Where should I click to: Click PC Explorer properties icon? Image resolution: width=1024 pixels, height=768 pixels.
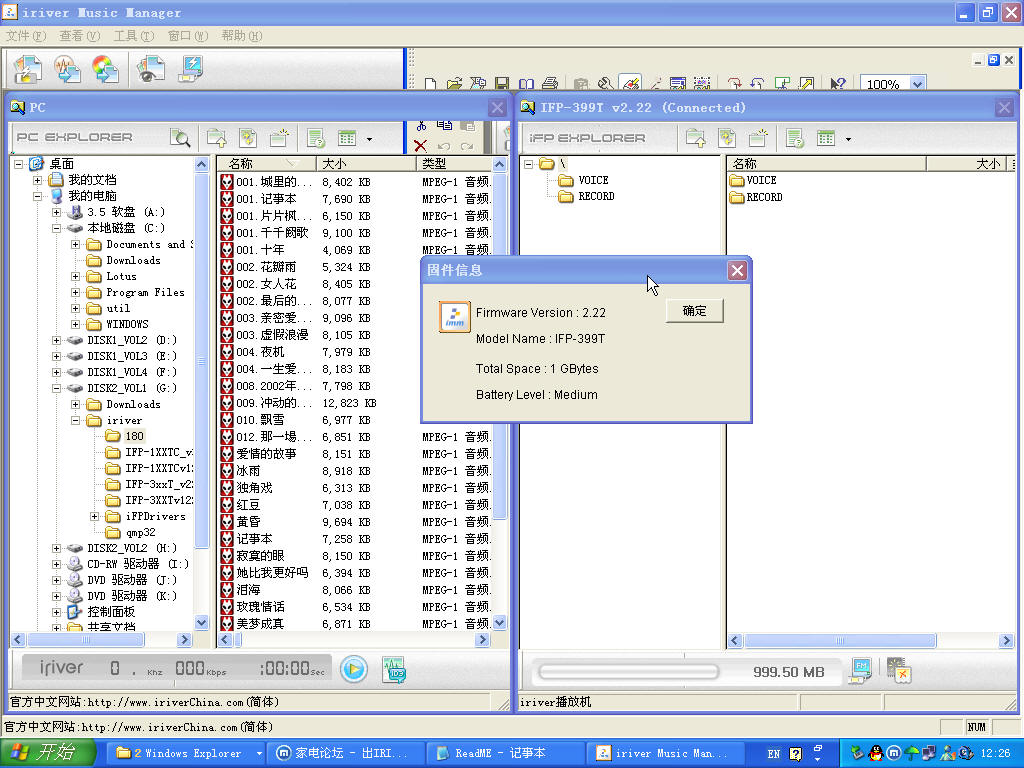coord(316,138)
